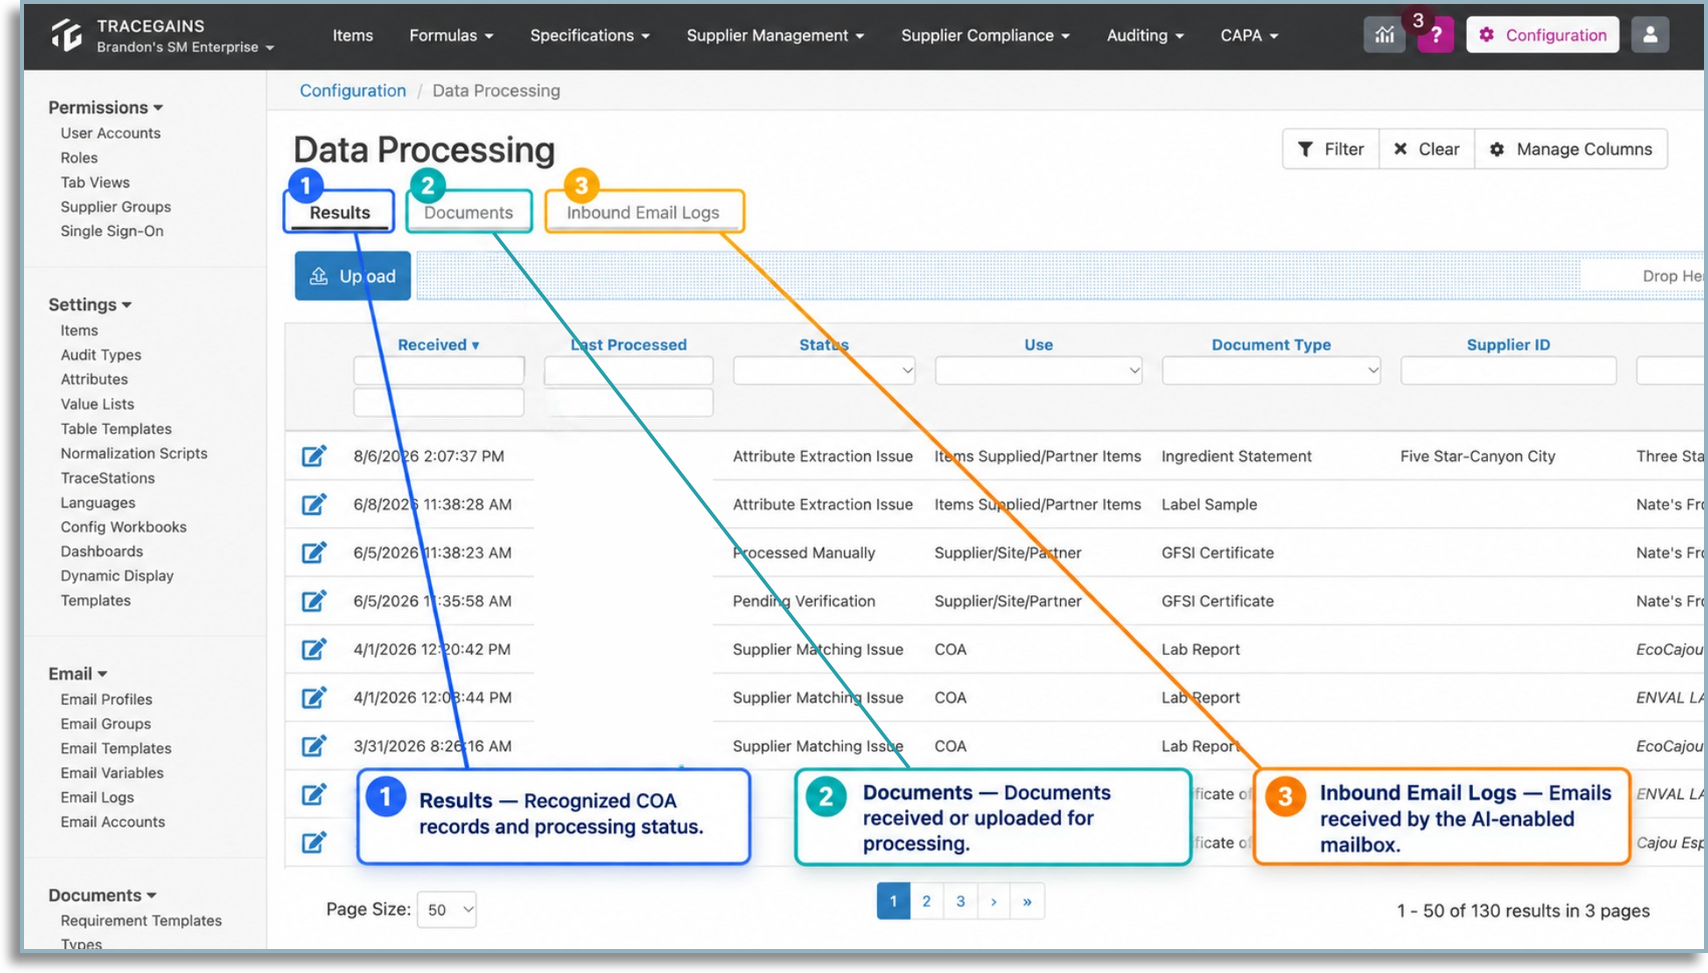This screenshot has height=973, width=1708.
Task: Edit the 4/1/2026 12:20:42 PM record
Action: pos(314,649)
